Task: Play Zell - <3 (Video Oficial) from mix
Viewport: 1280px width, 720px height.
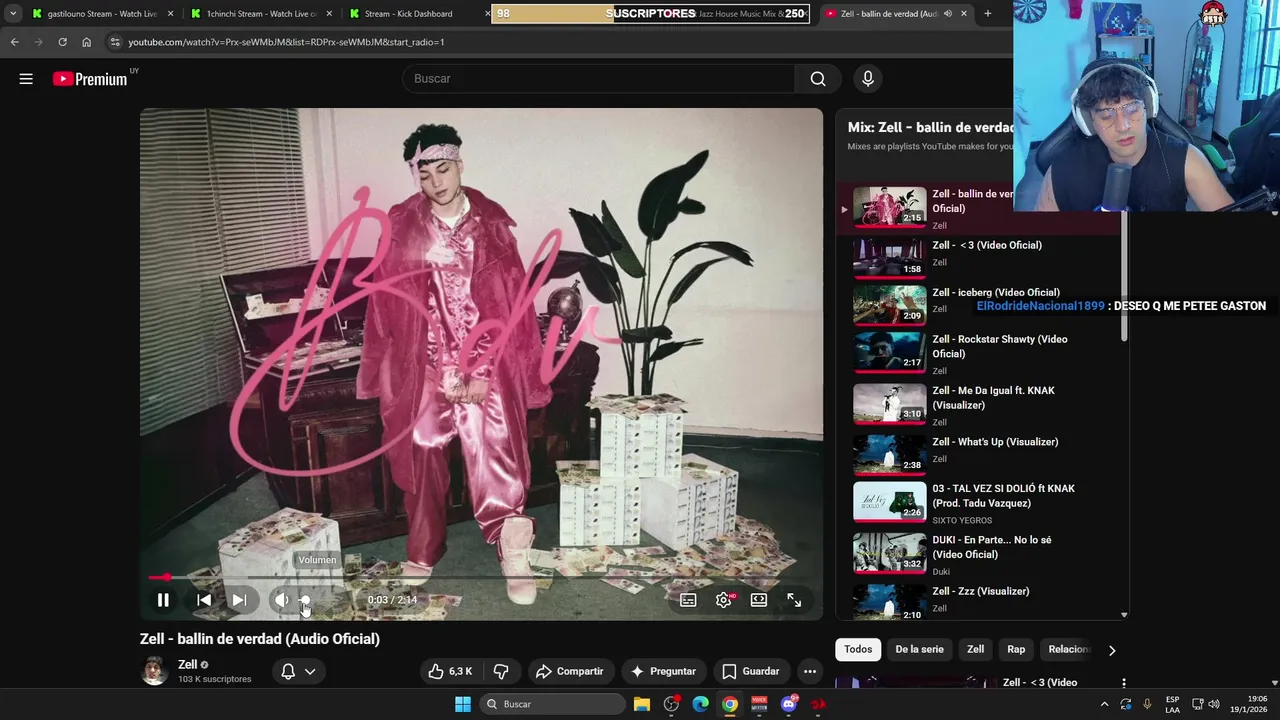Action: (980, 256)
